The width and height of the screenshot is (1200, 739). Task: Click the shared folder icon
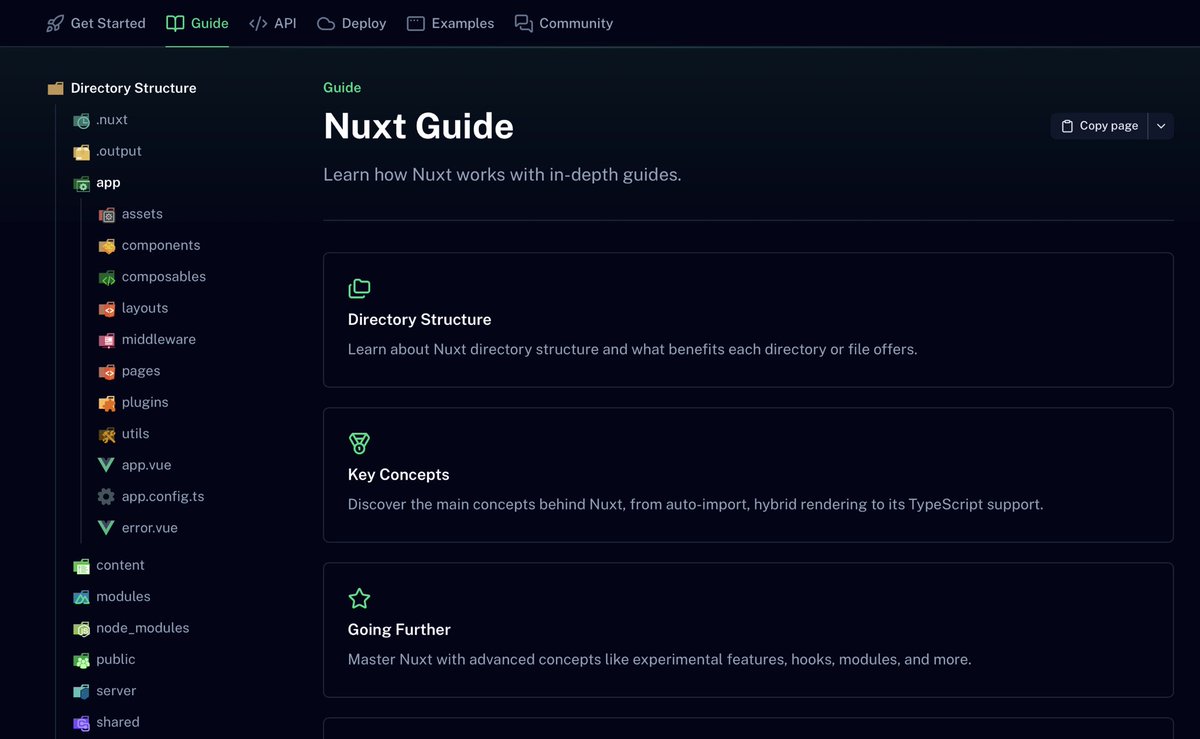[x=82, y=723]
